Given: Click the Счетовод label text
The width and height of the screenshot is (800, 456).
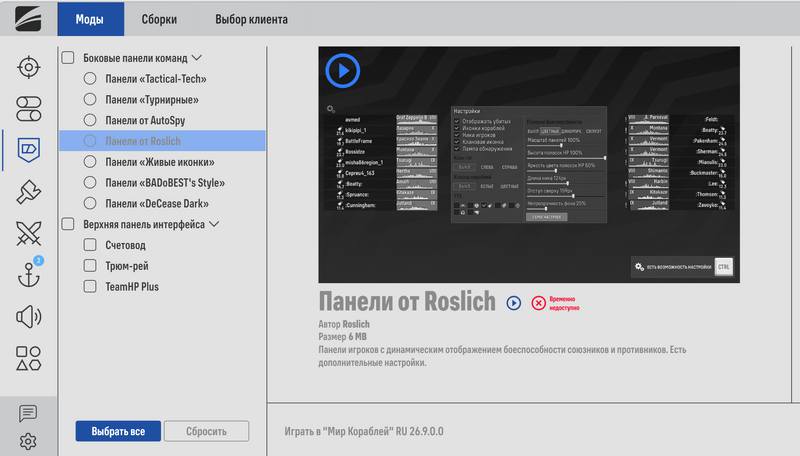Looking at the screenshot, I should 126,245.
